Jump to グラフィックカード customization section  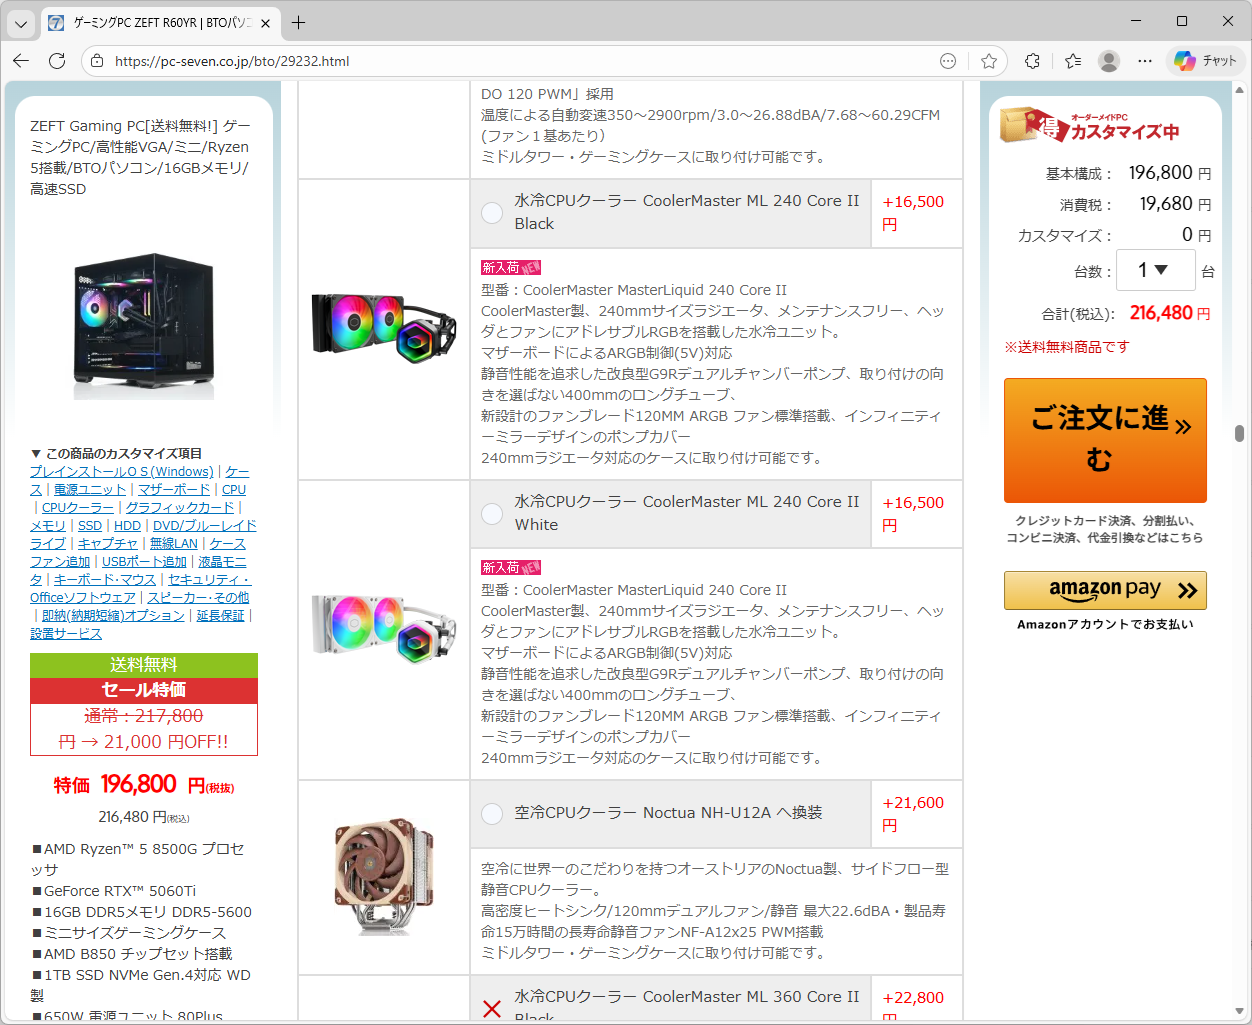180,508
